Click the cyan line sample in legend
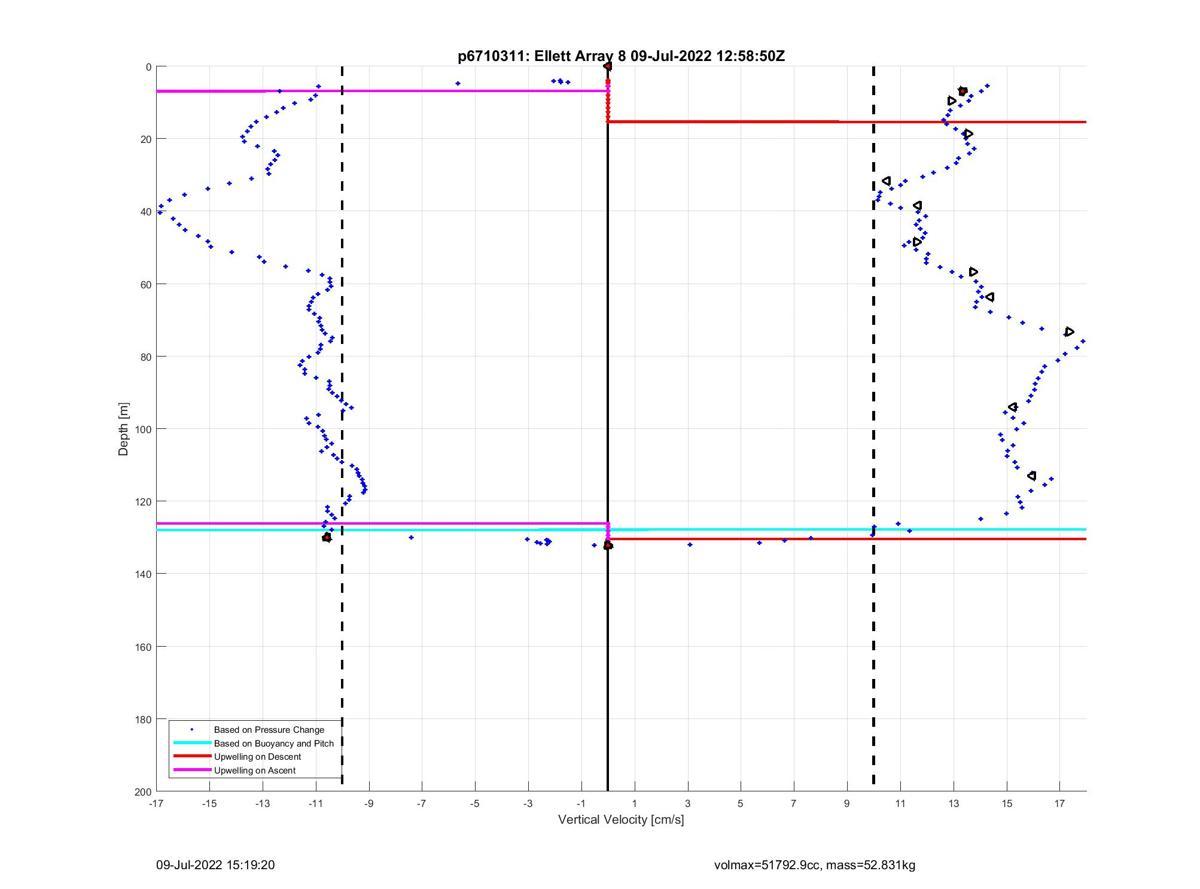 point(191,743)
